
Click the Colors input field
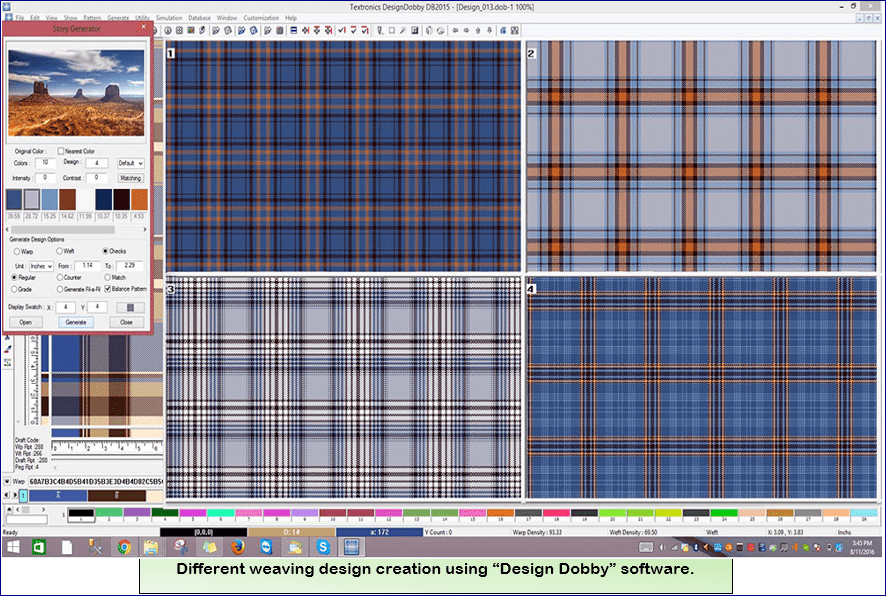tap(45, 163)
